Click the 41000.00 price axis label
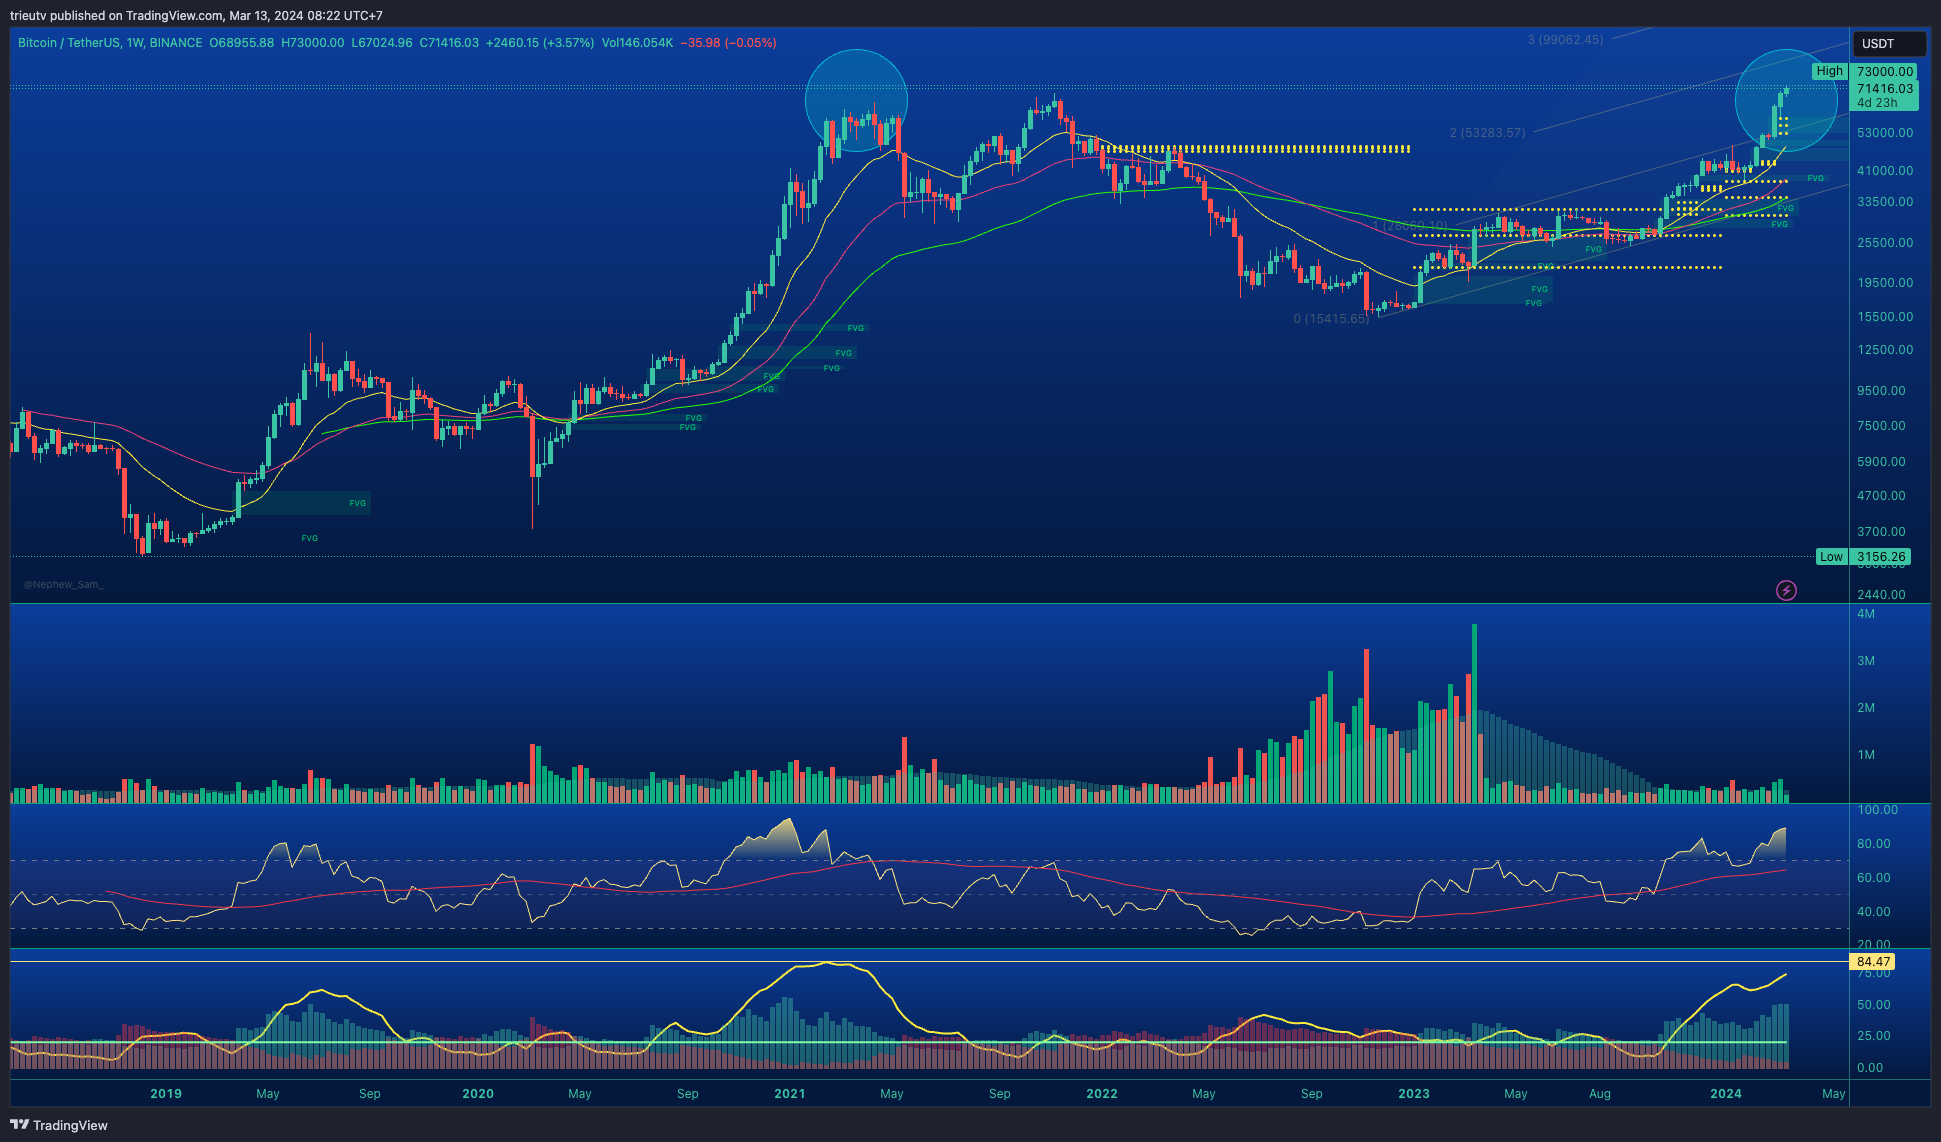This screenshot has height=1142, width=1941. click(x=1885, y=171)
